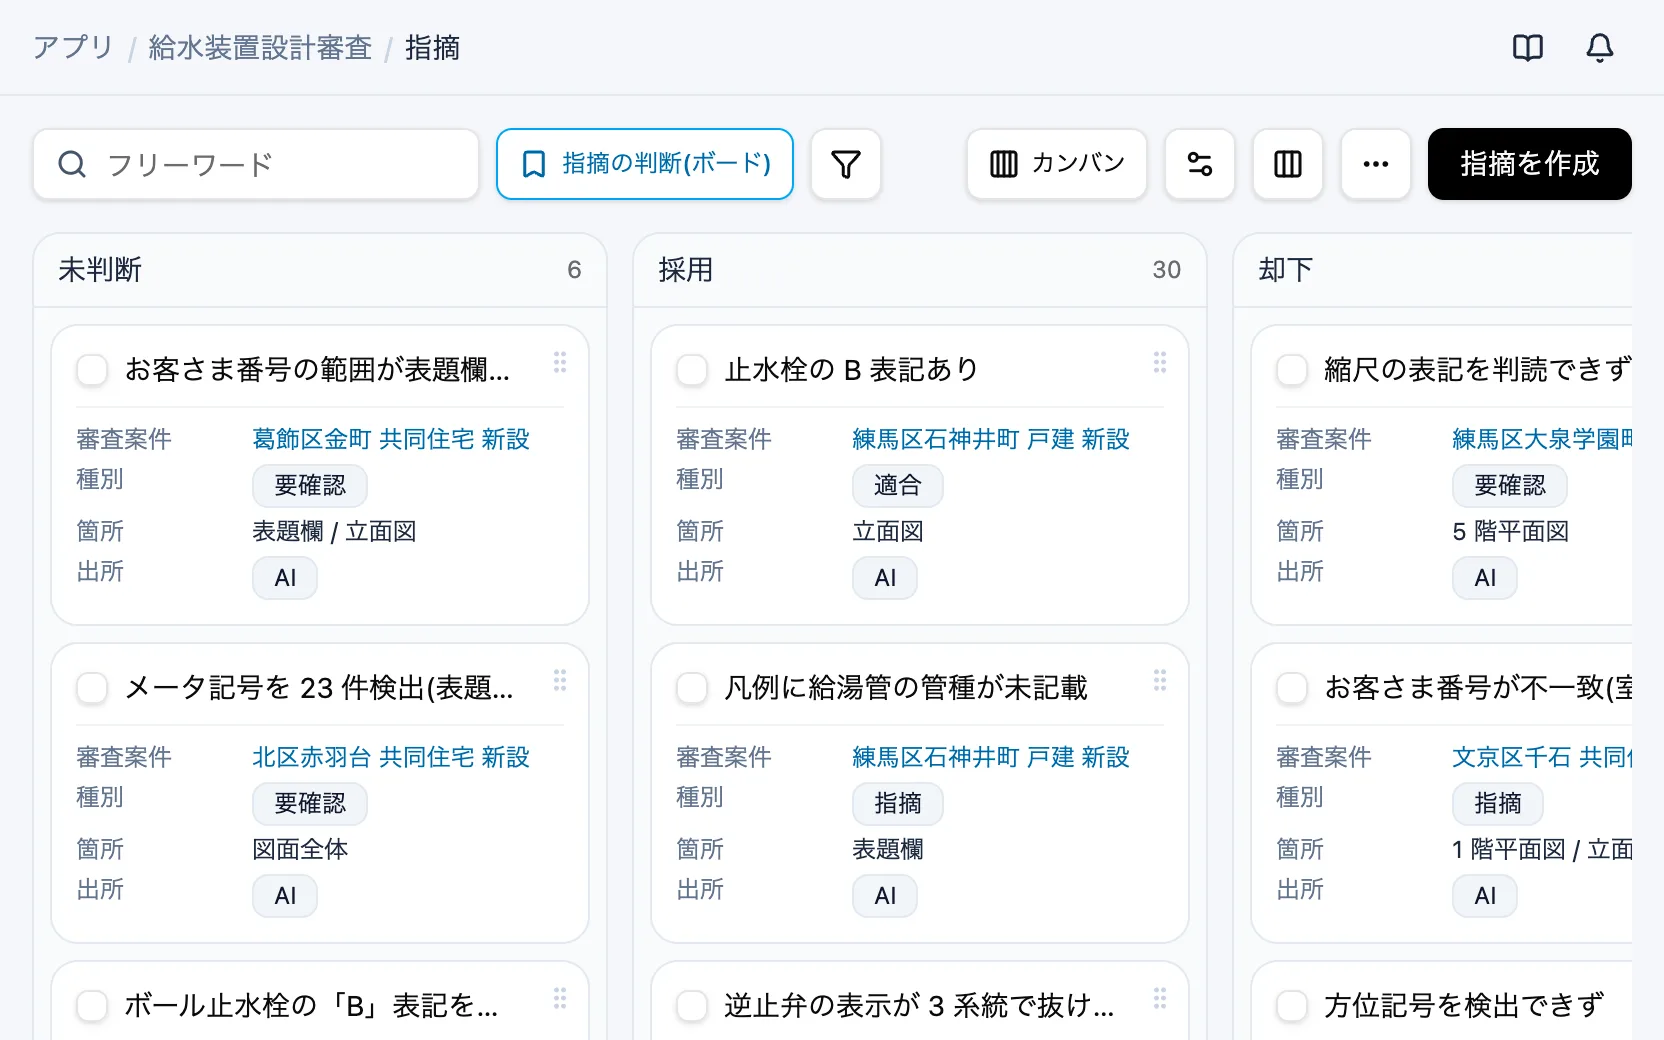Click count 30 in 採用 column

click(x=1167, y=270)
